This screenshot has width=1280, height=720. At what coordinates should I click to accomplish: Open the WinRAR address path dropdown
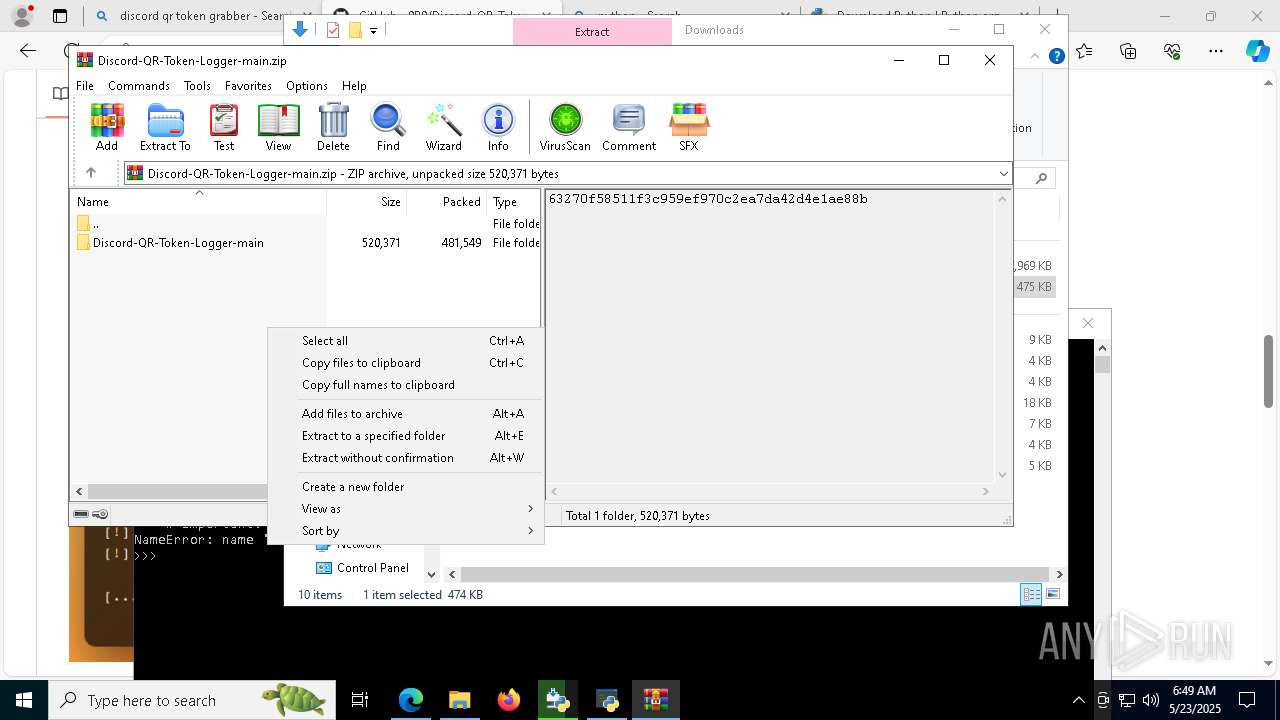click(1003, 174)
